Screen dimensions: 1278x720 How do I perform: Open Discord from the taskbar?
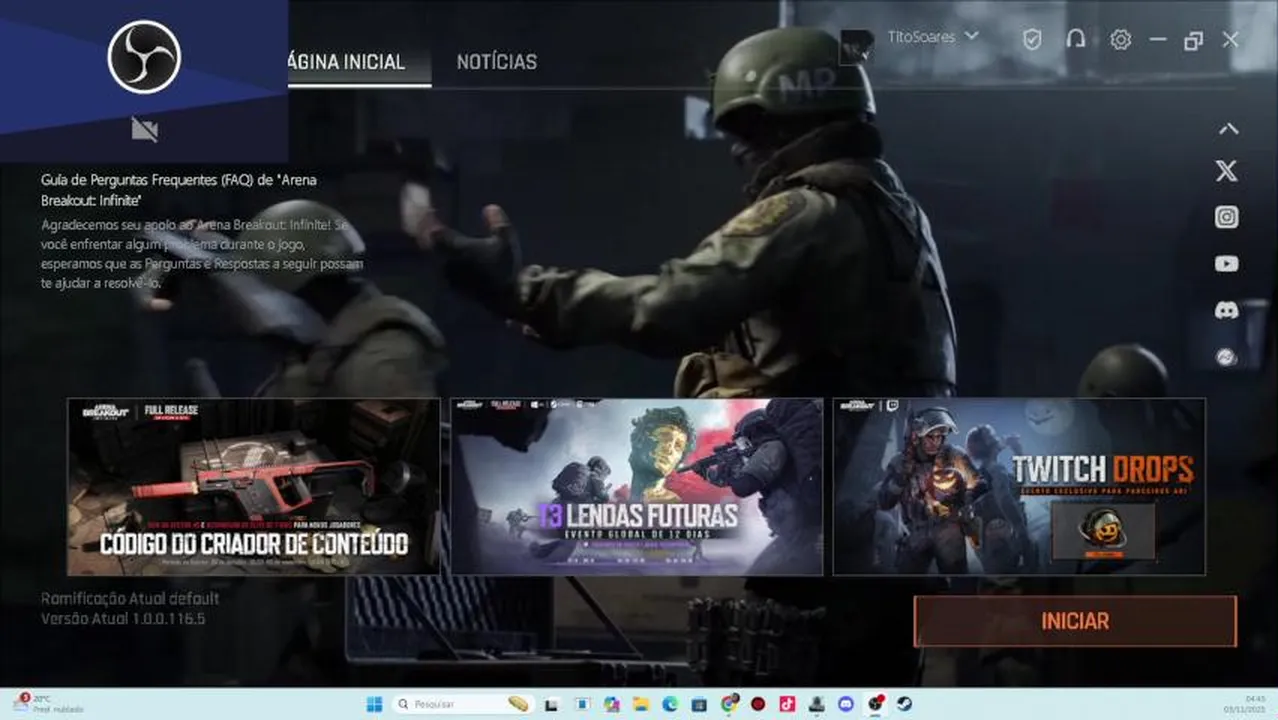[x=846, y=704]
